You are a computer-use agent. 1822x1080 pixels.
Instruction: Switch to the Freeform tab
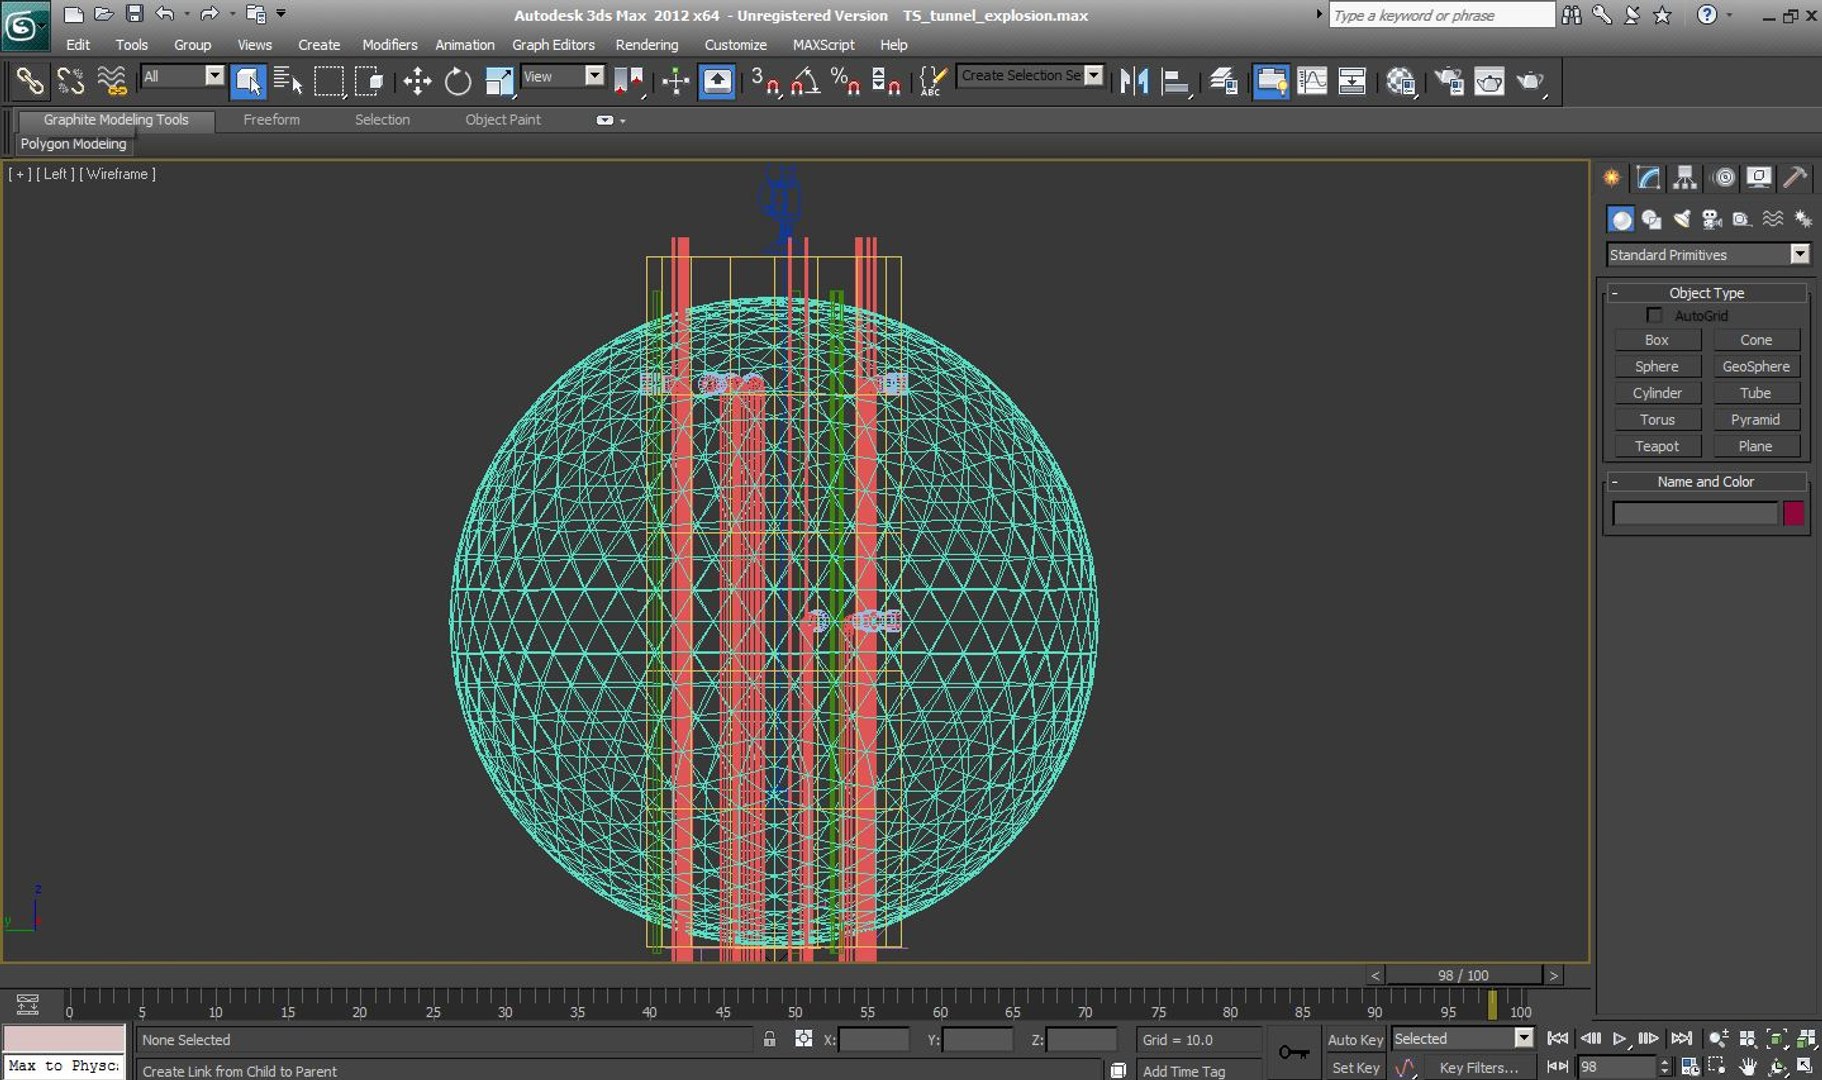click(x=271, y=120)
